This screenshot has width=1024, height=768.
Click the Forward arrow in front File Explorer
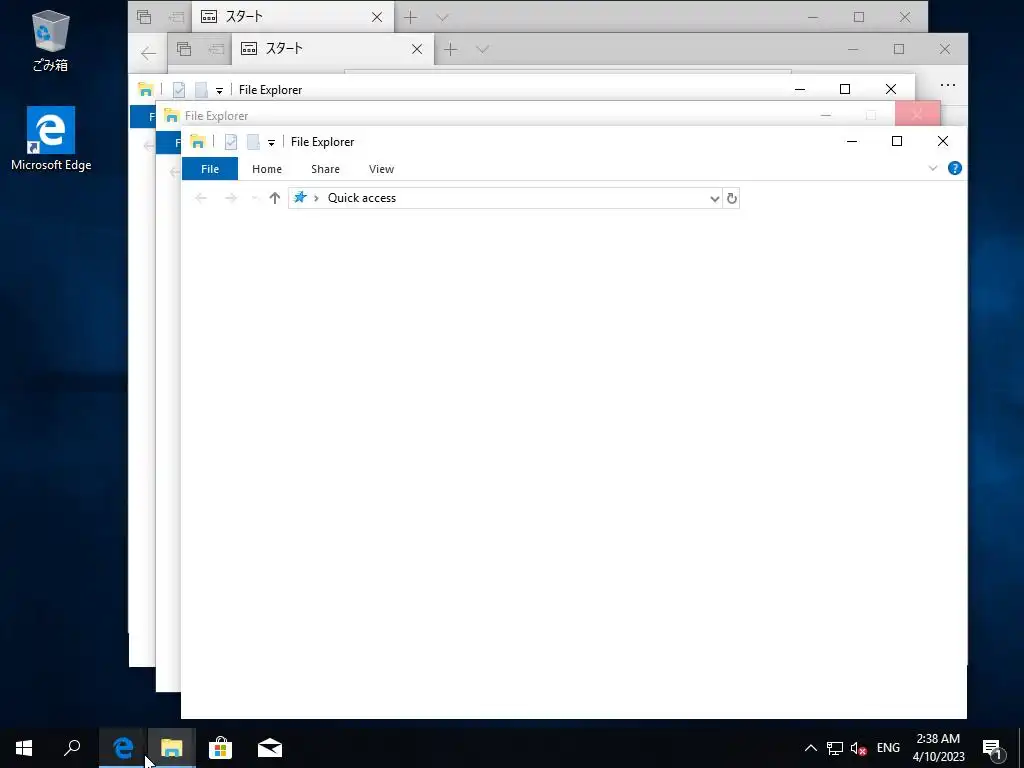point(231,198)
